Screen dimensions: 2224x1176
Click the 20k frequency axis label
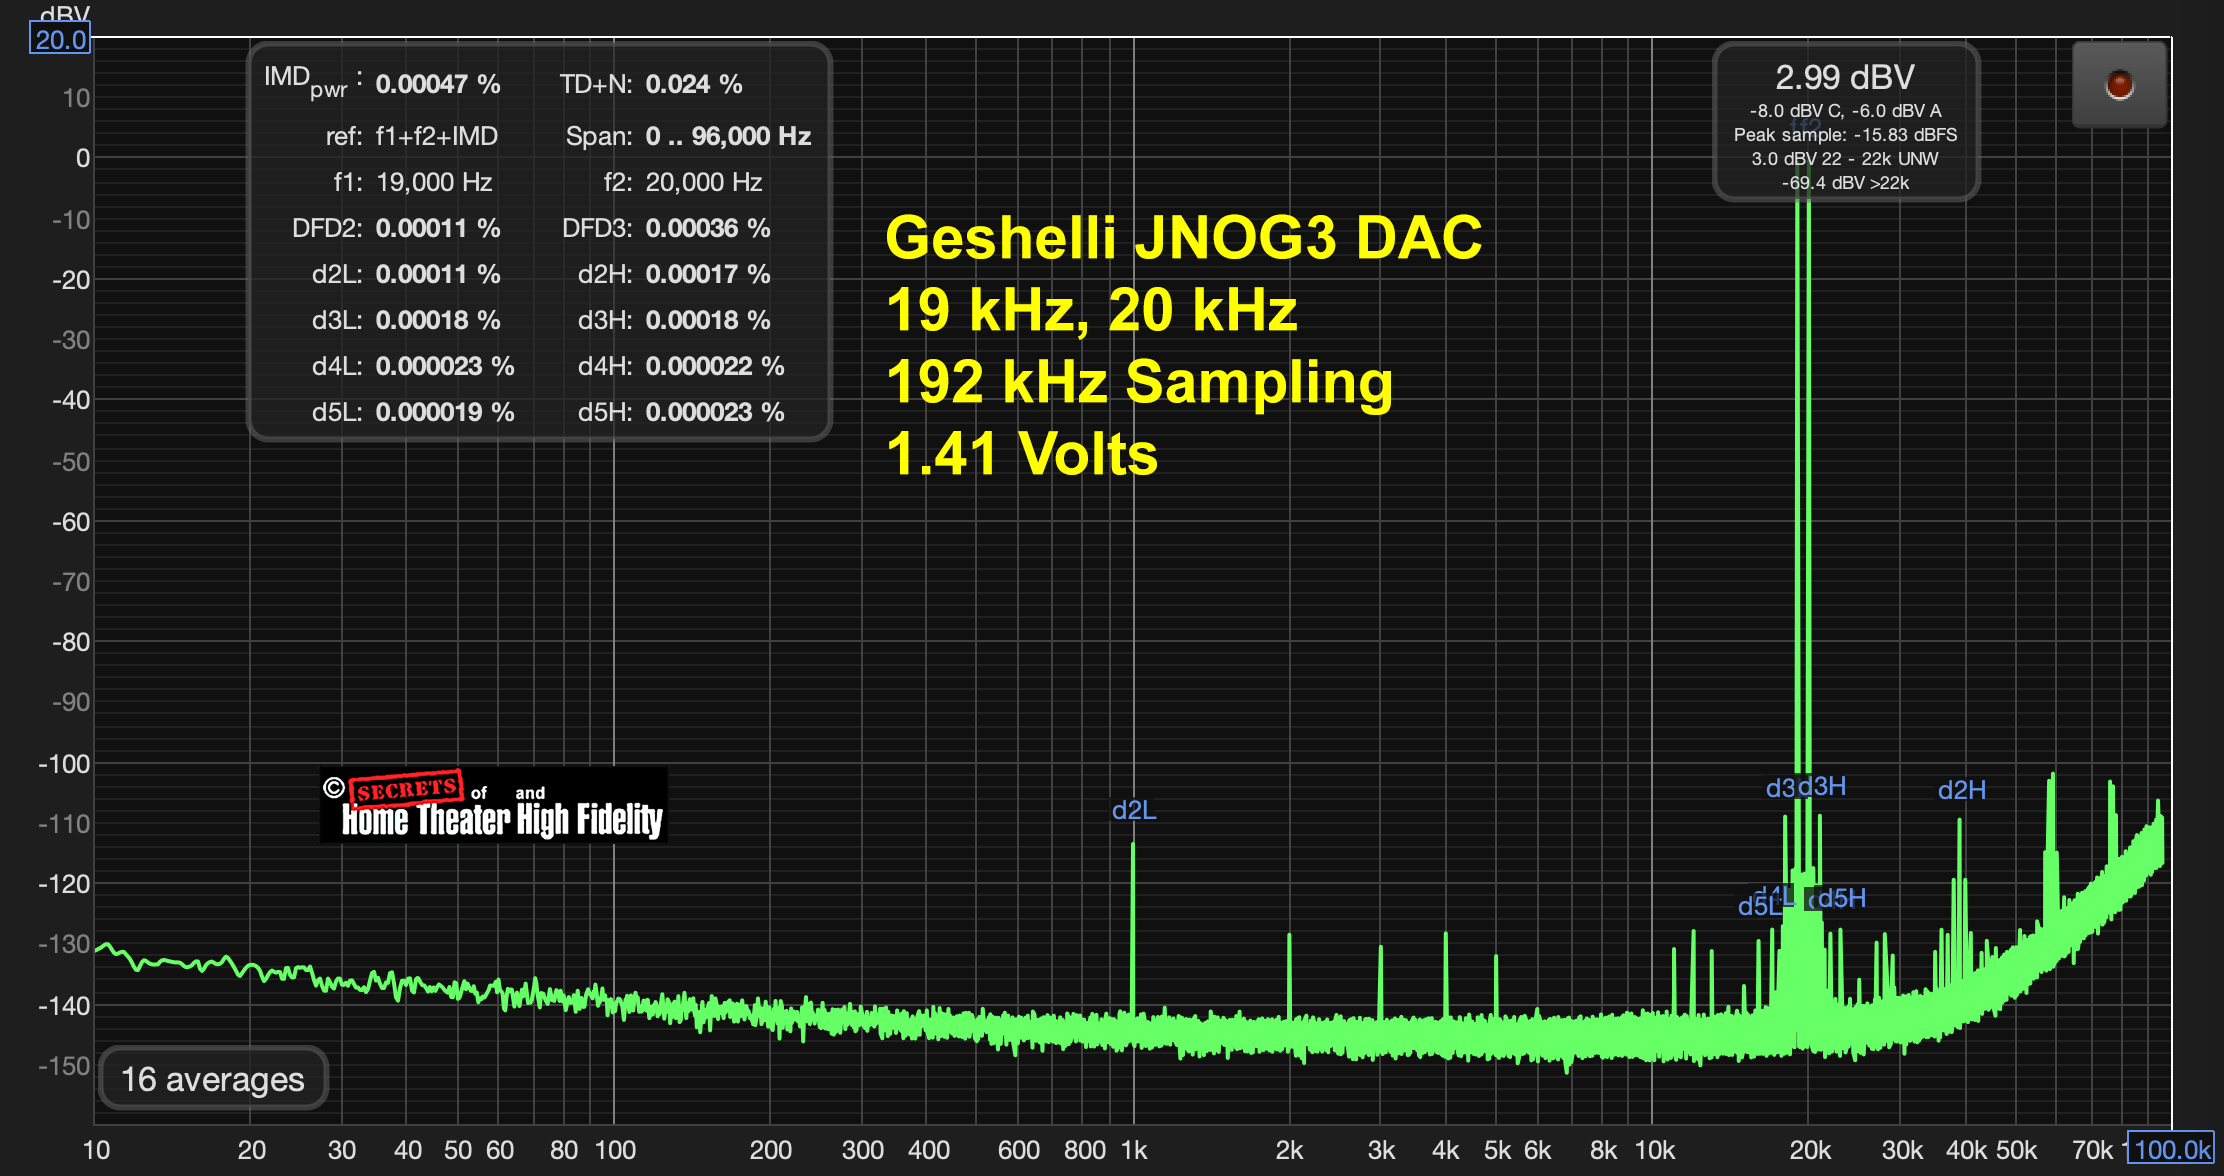click(x=1810, y=1150)
